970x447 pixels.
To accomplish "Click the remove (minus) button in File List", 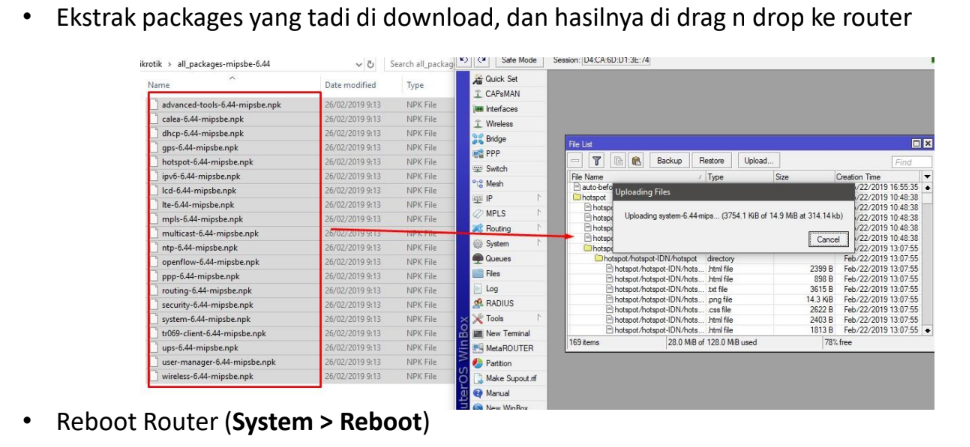I will pyautogui.click(x=576, y=161).
